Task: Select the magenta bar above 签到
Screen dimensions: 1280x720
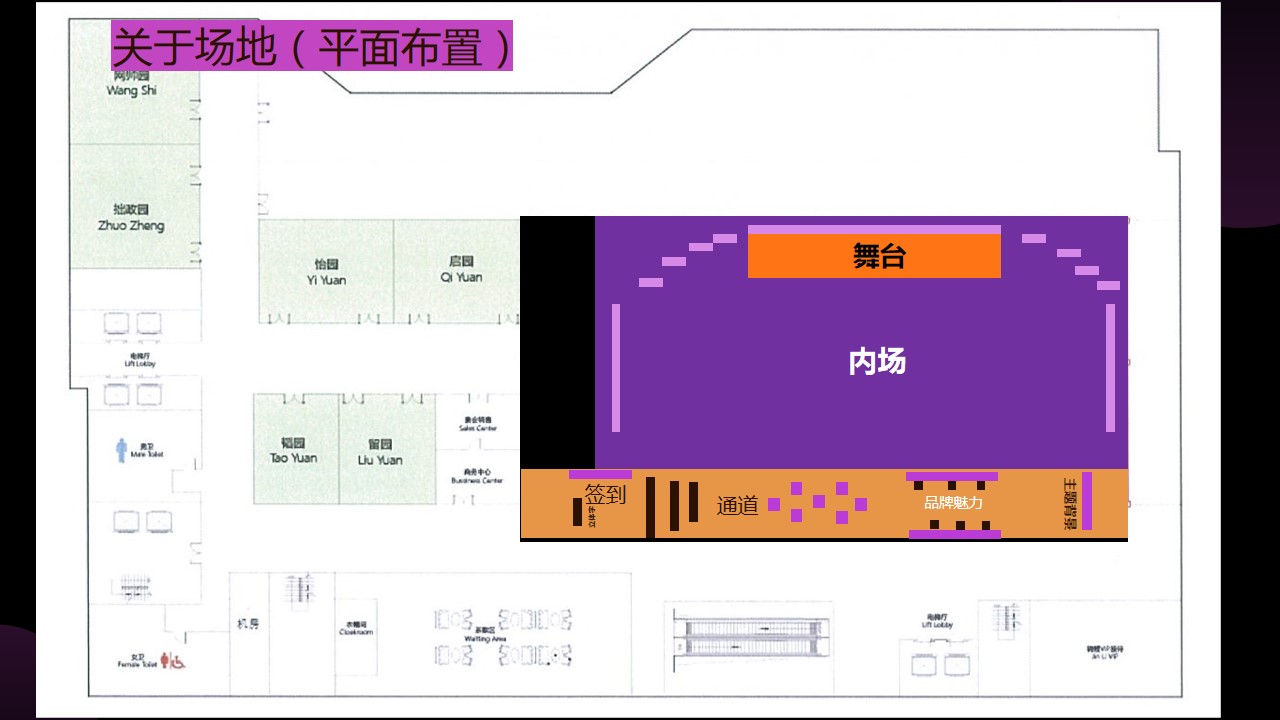Action: click(x=600, y=474)
